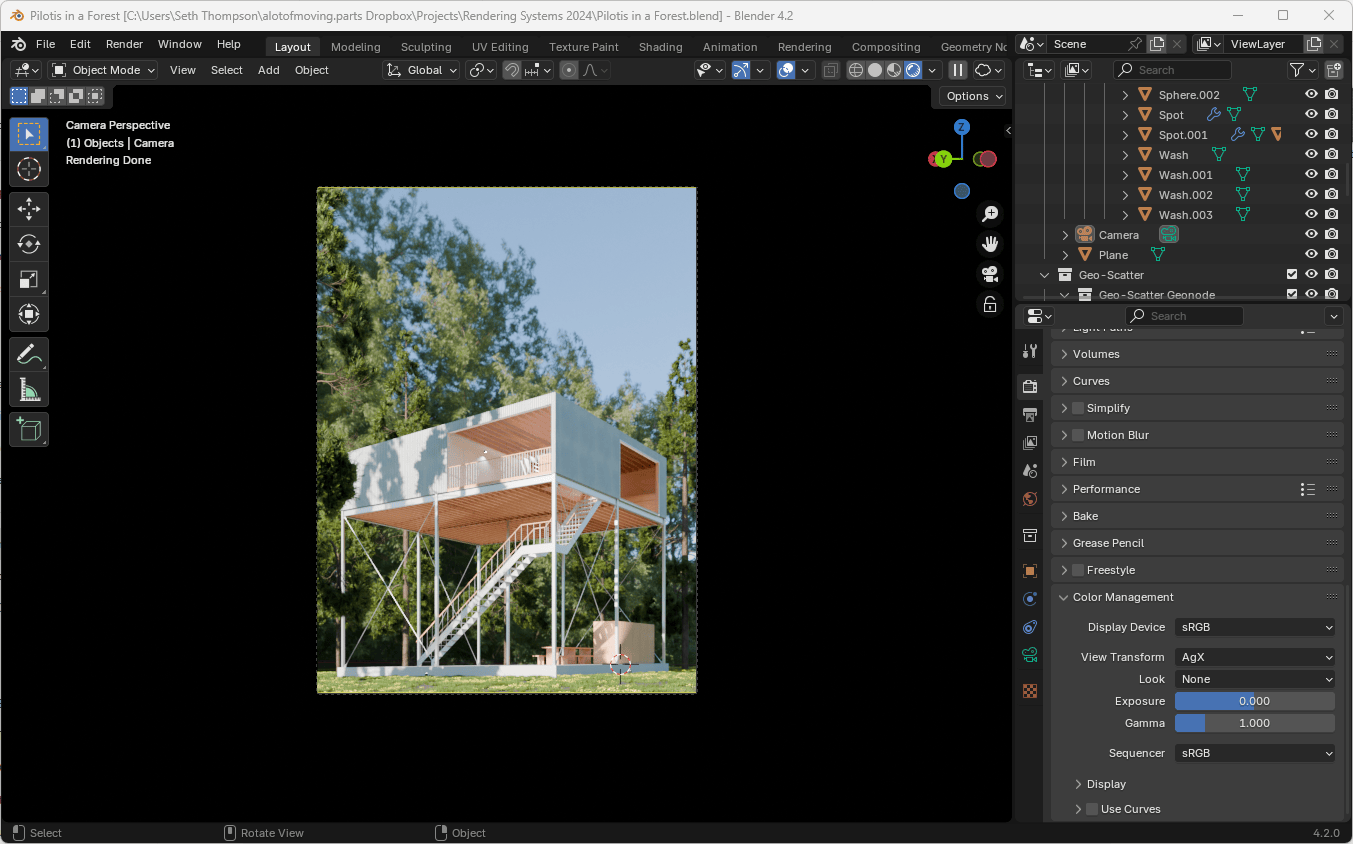Open the View Layer properties tab
This screenshot has width=1353, height=844.
tap(1030, 442)
